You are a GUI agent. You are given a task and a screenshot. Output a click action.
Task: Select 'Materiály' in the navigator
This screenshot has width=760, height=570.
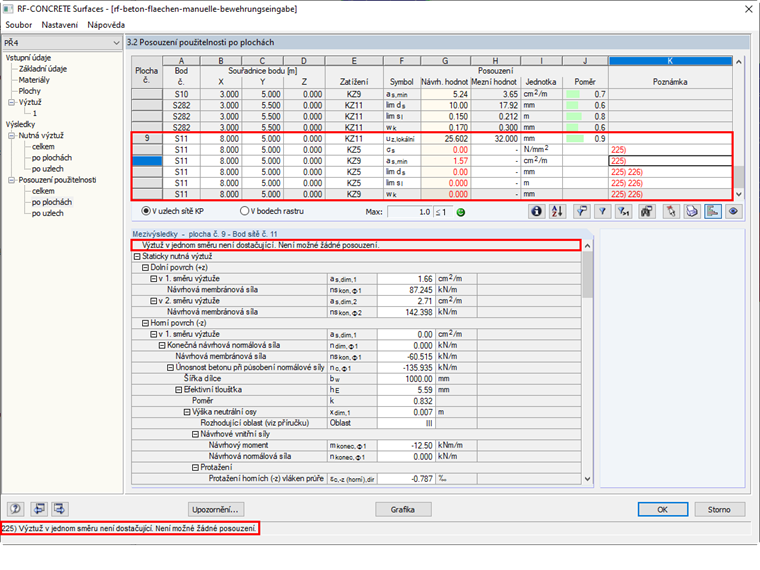tap(34, 80)
